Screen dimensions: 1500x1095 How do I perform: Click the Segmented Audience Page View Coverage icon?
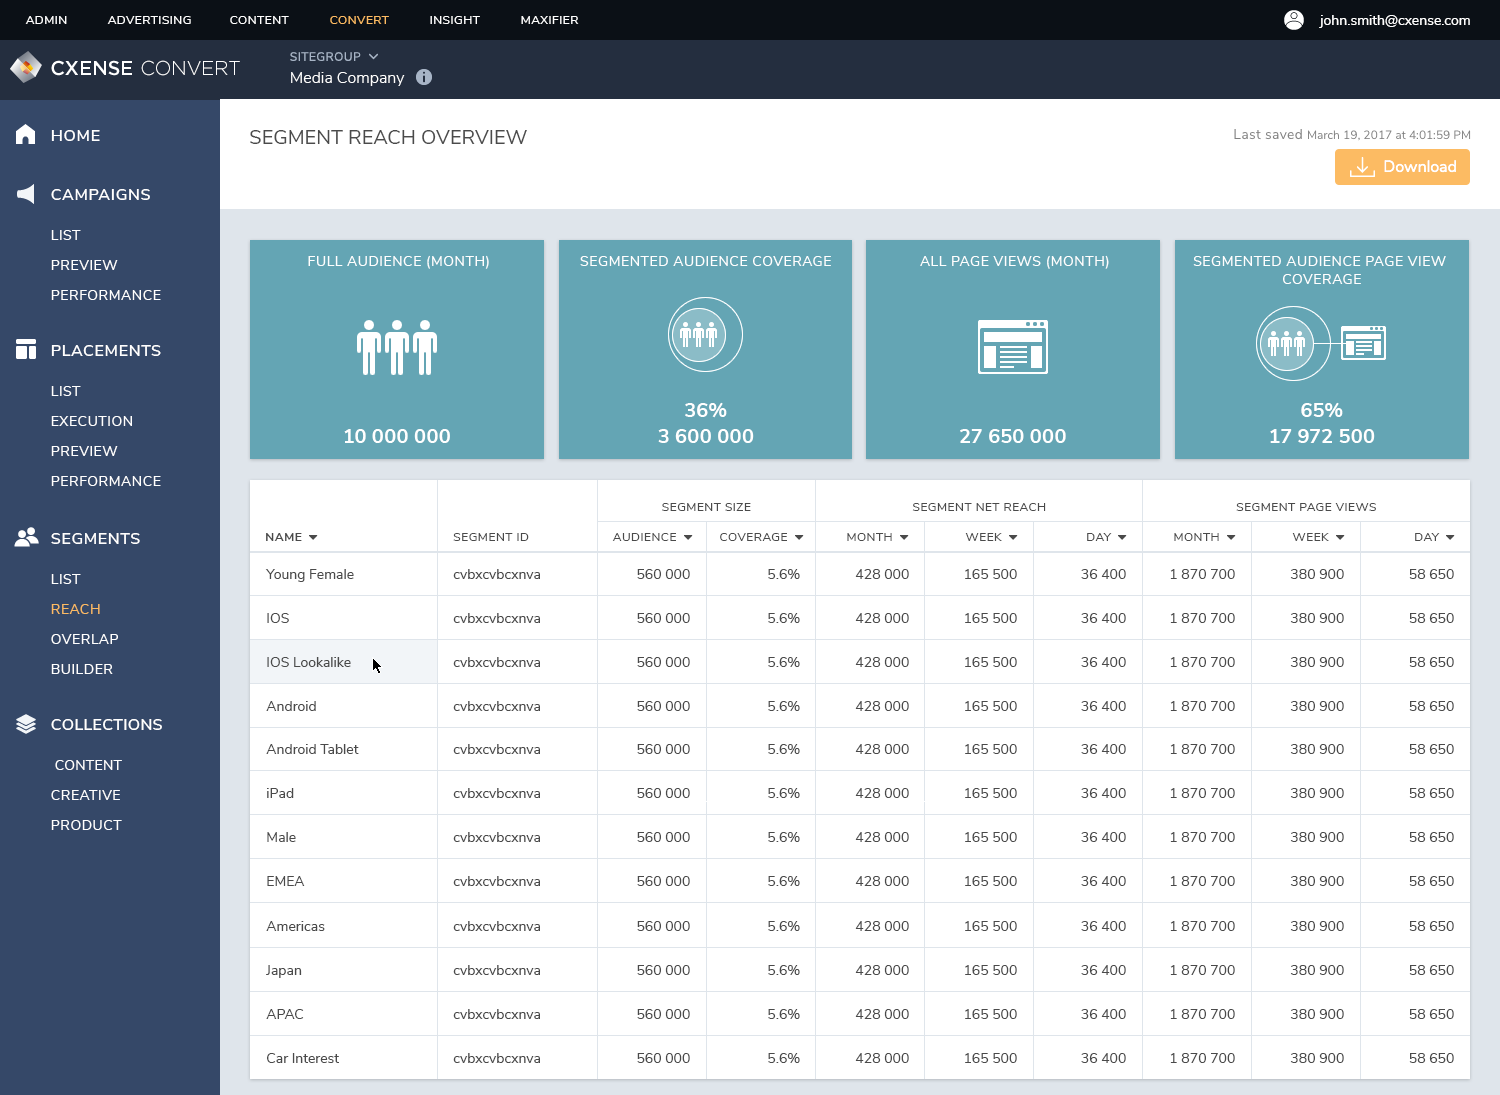pos(1321,343)
